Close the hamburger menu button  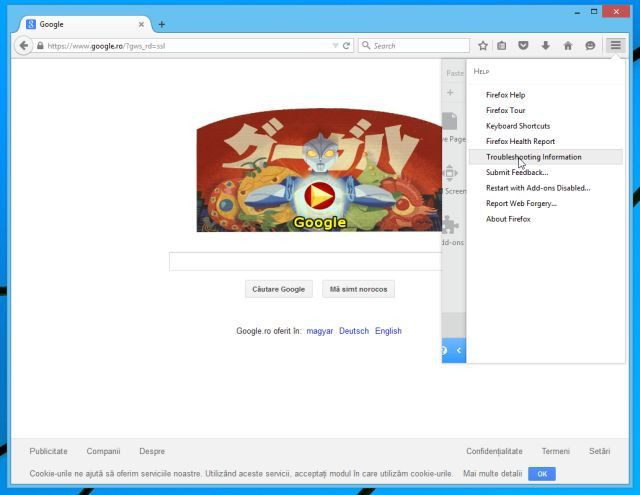(616, 45)
